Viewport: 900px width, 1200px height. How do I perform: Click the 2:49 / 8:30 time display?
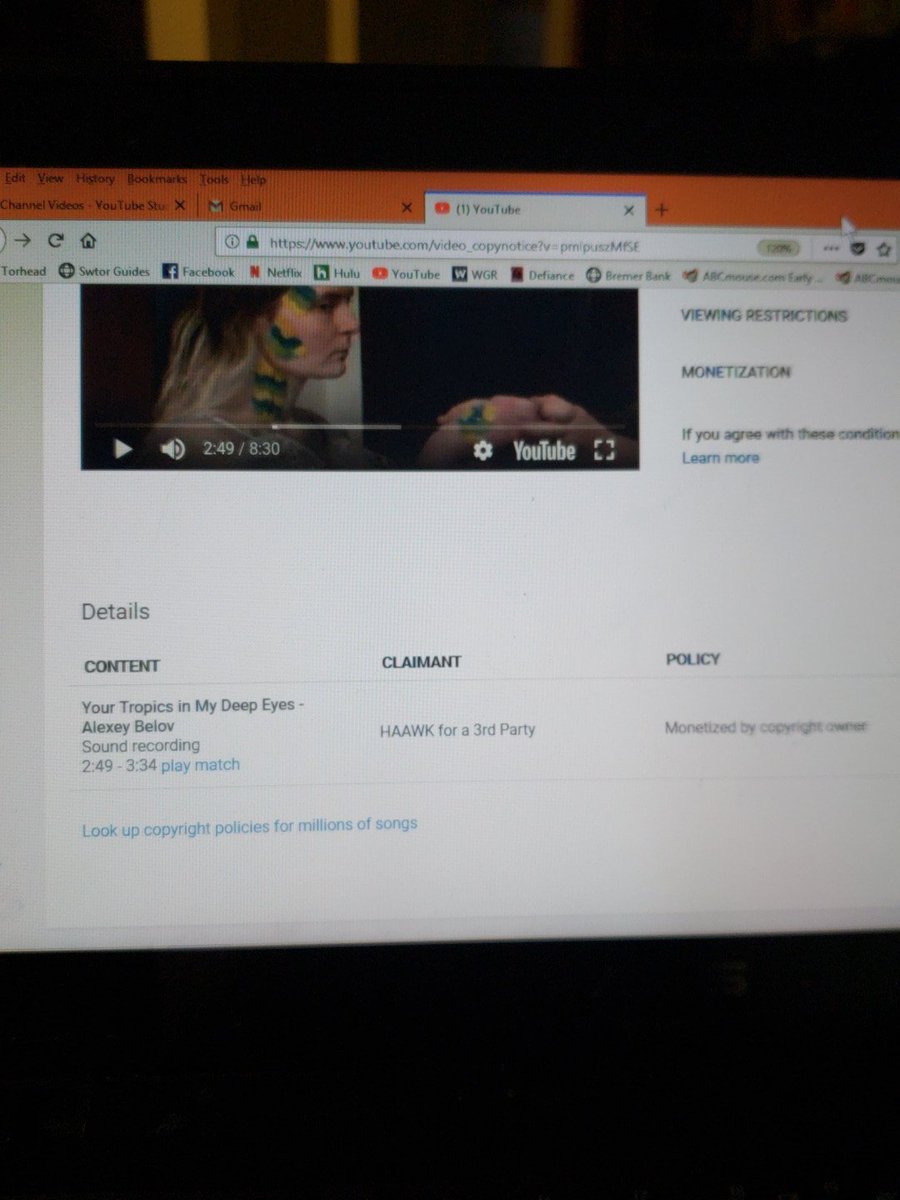pos(241,449)
